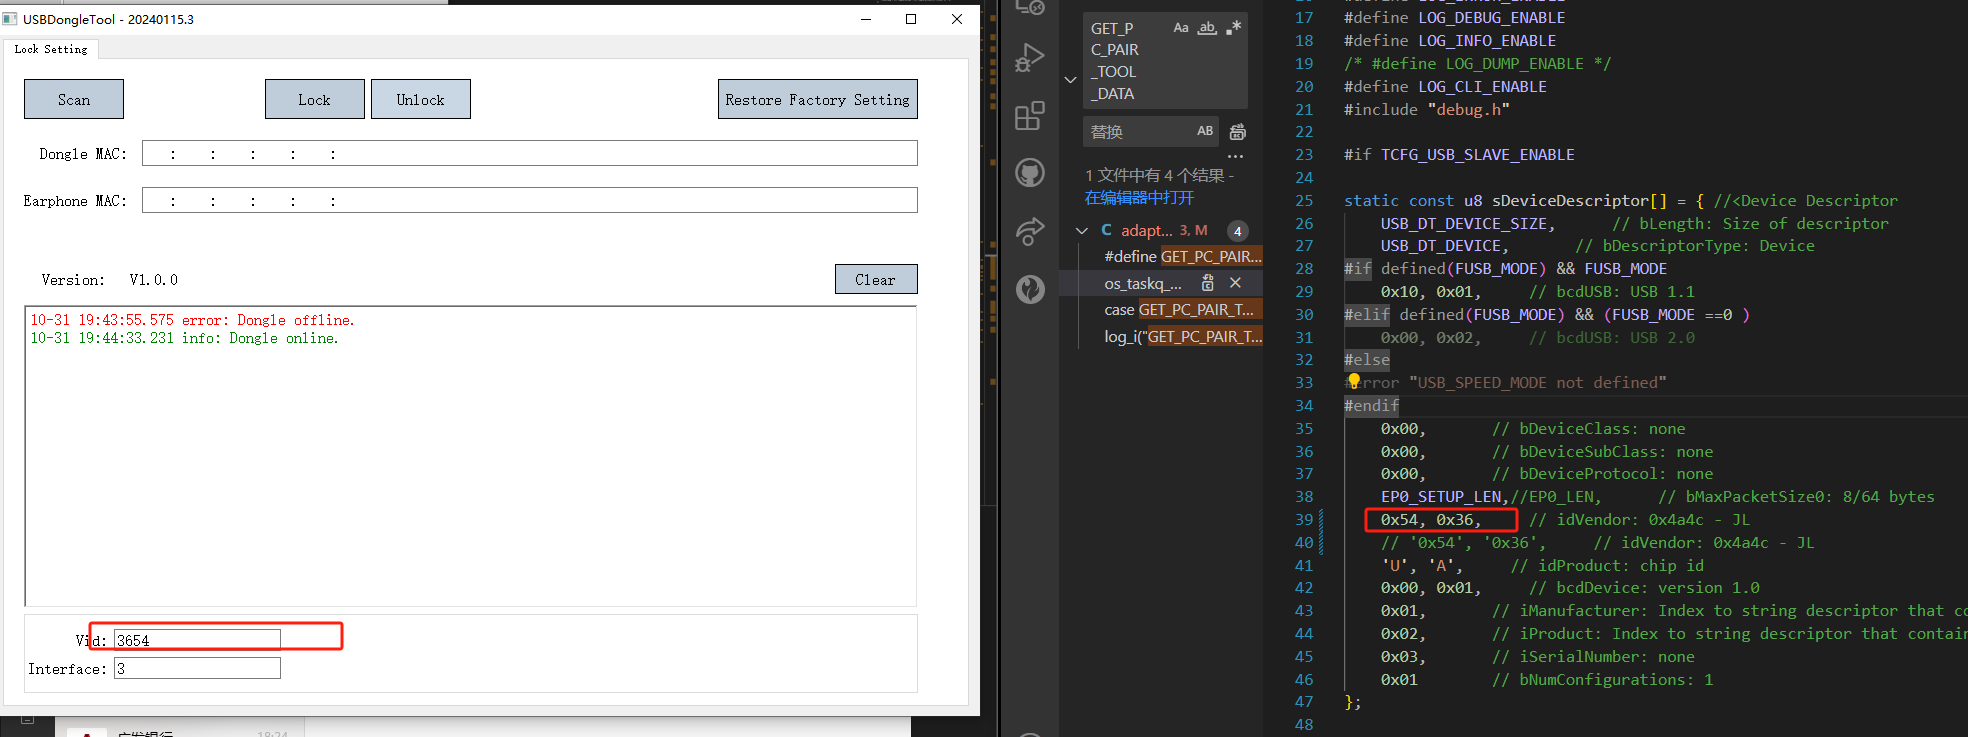Viewport: 1968px width, 737px height.
Task: Collapse the adapt... file search results
Action: pos(1081,230)
